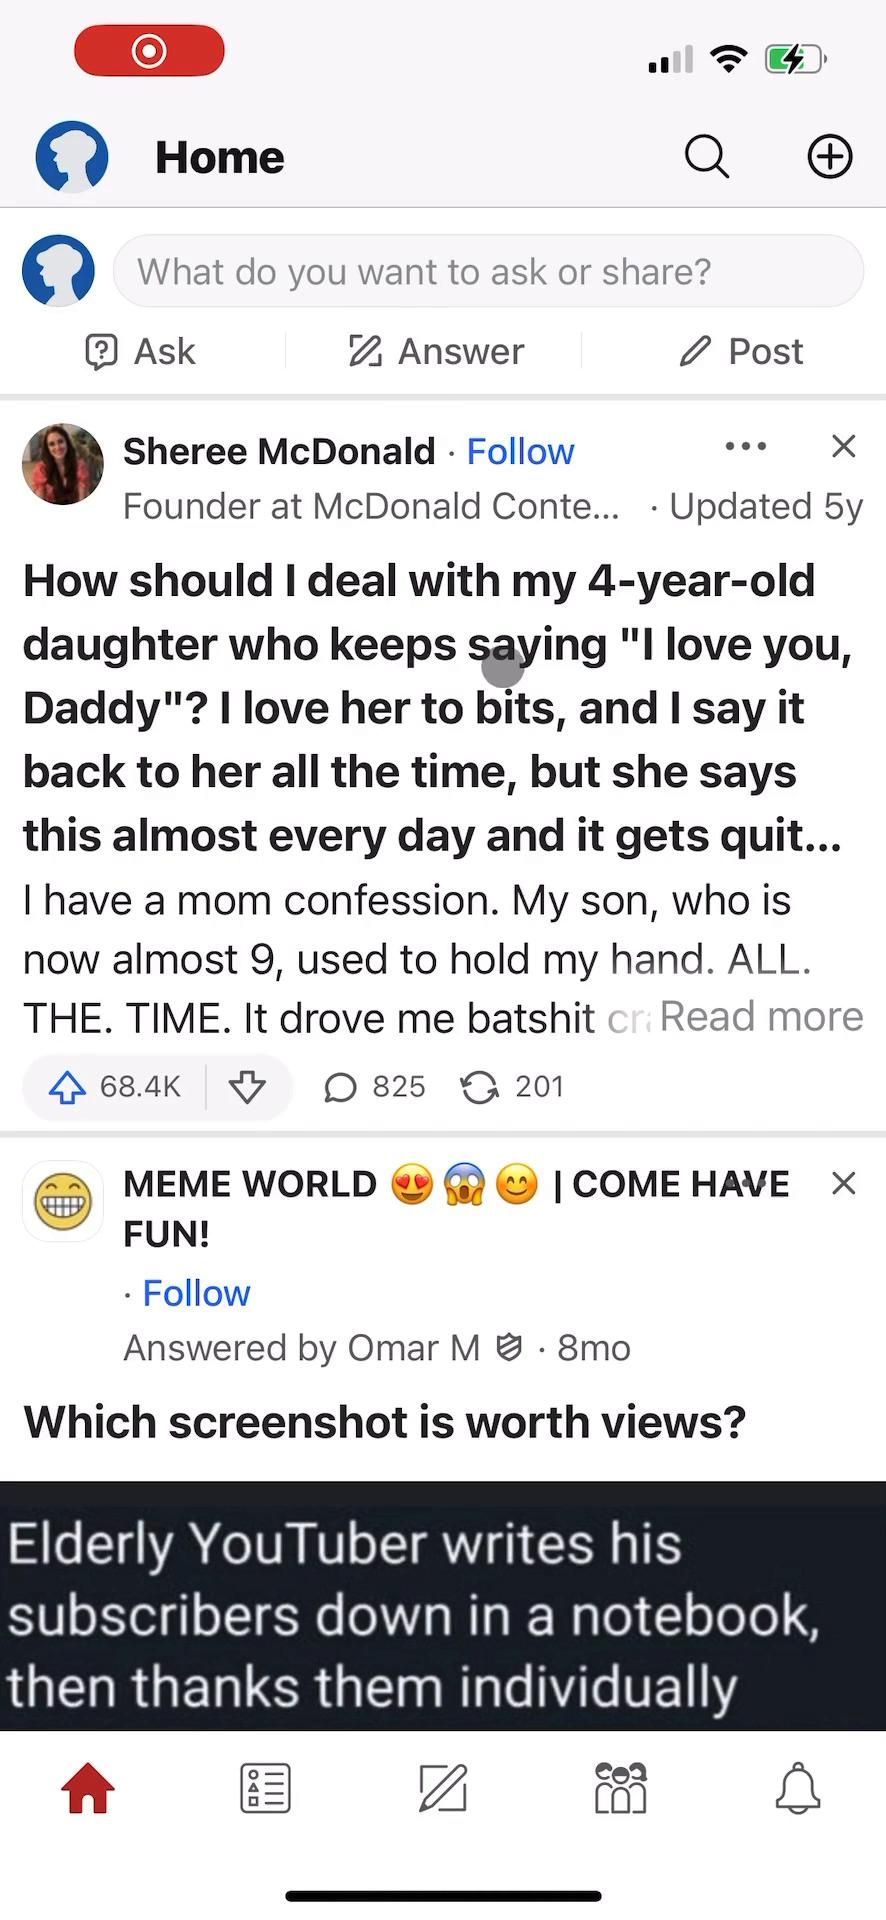Dismiss Sheree McDonald's post with X
The height and width of the screenshot is (1920, 886).
click(x=843, y=447)
